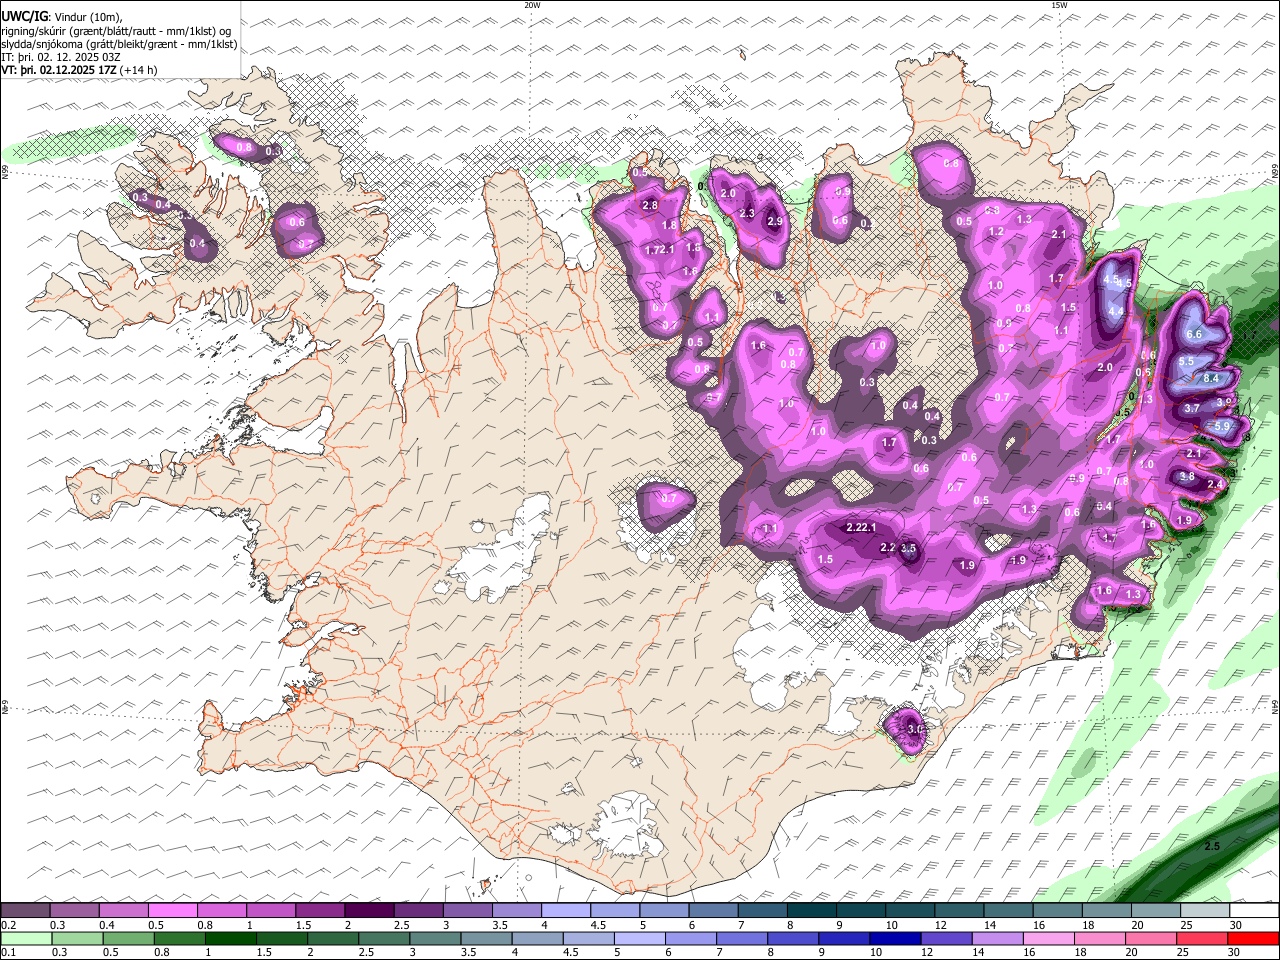Screen dimensions: 1280x960
Task: Click upper legend teal swatch between 9 and 10
Action: click(859, 911)
